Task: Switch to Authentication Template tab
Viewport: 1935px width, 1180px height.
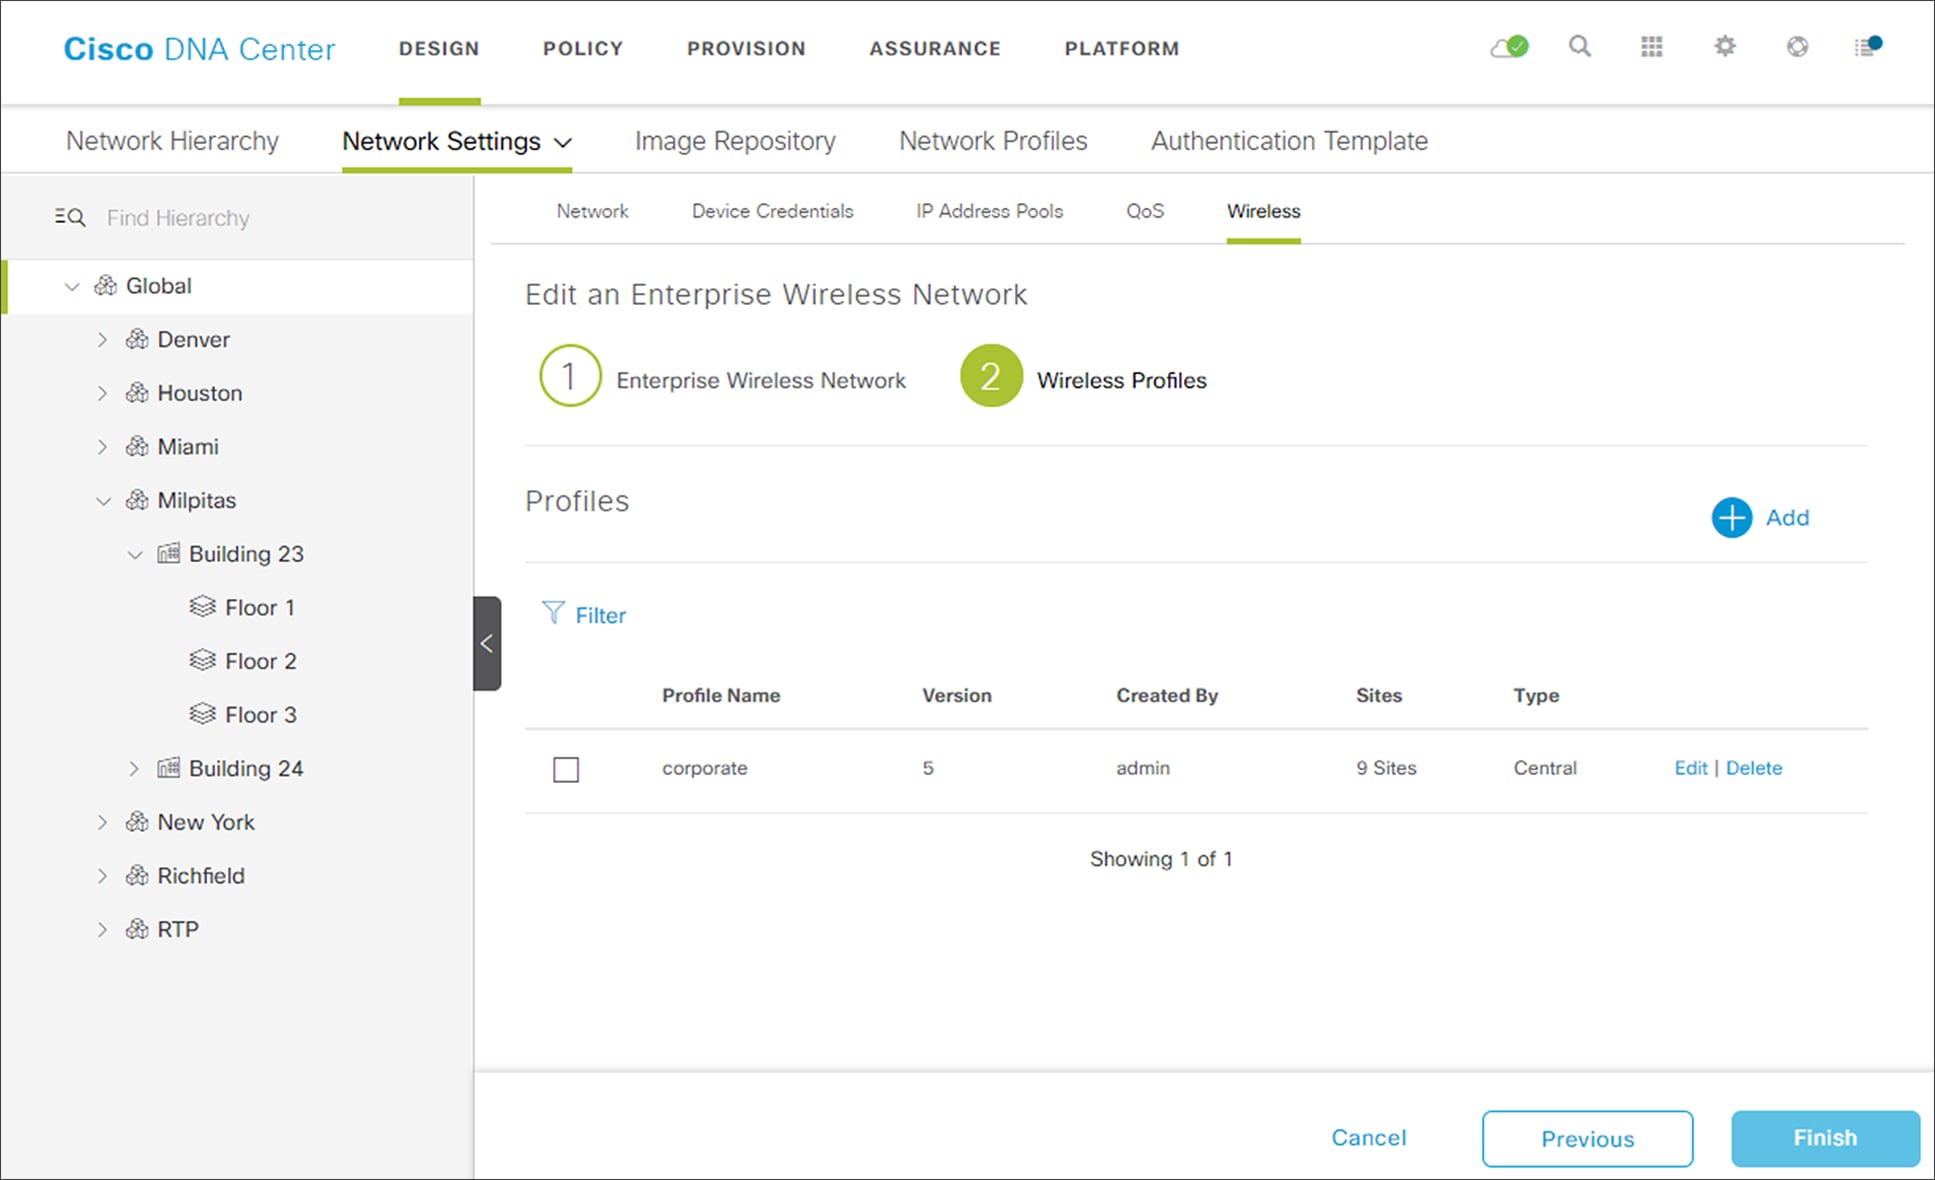Action: (1289, 141)
